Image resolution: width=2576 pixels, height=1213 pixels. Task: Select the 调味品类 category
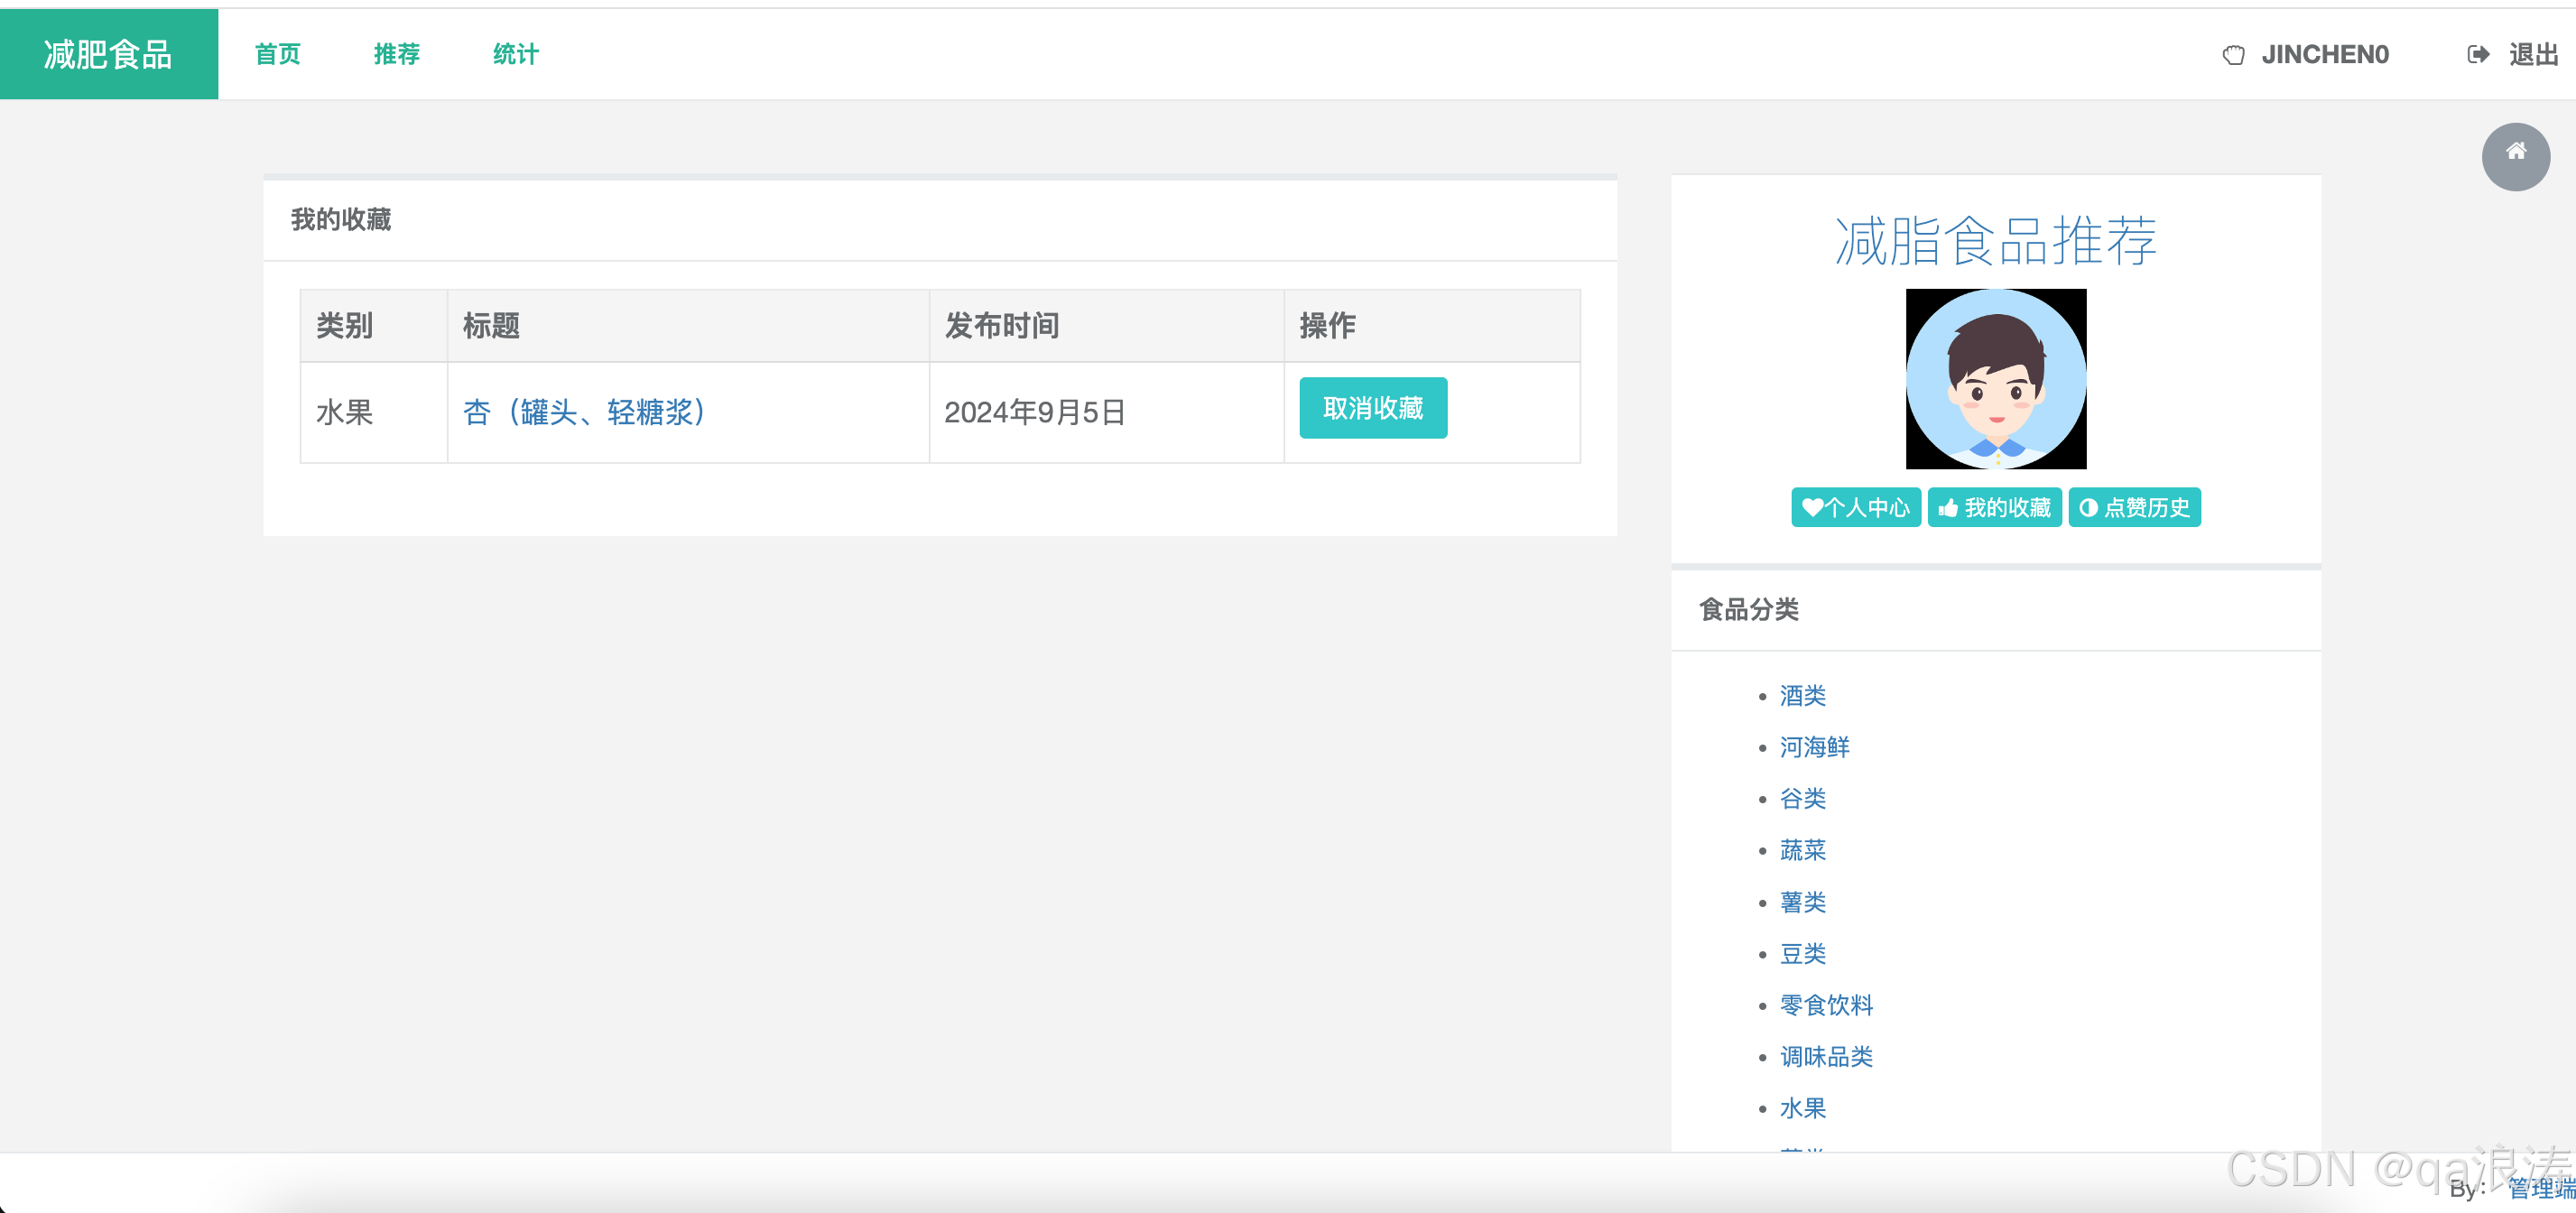(x=1826, y=1057)
